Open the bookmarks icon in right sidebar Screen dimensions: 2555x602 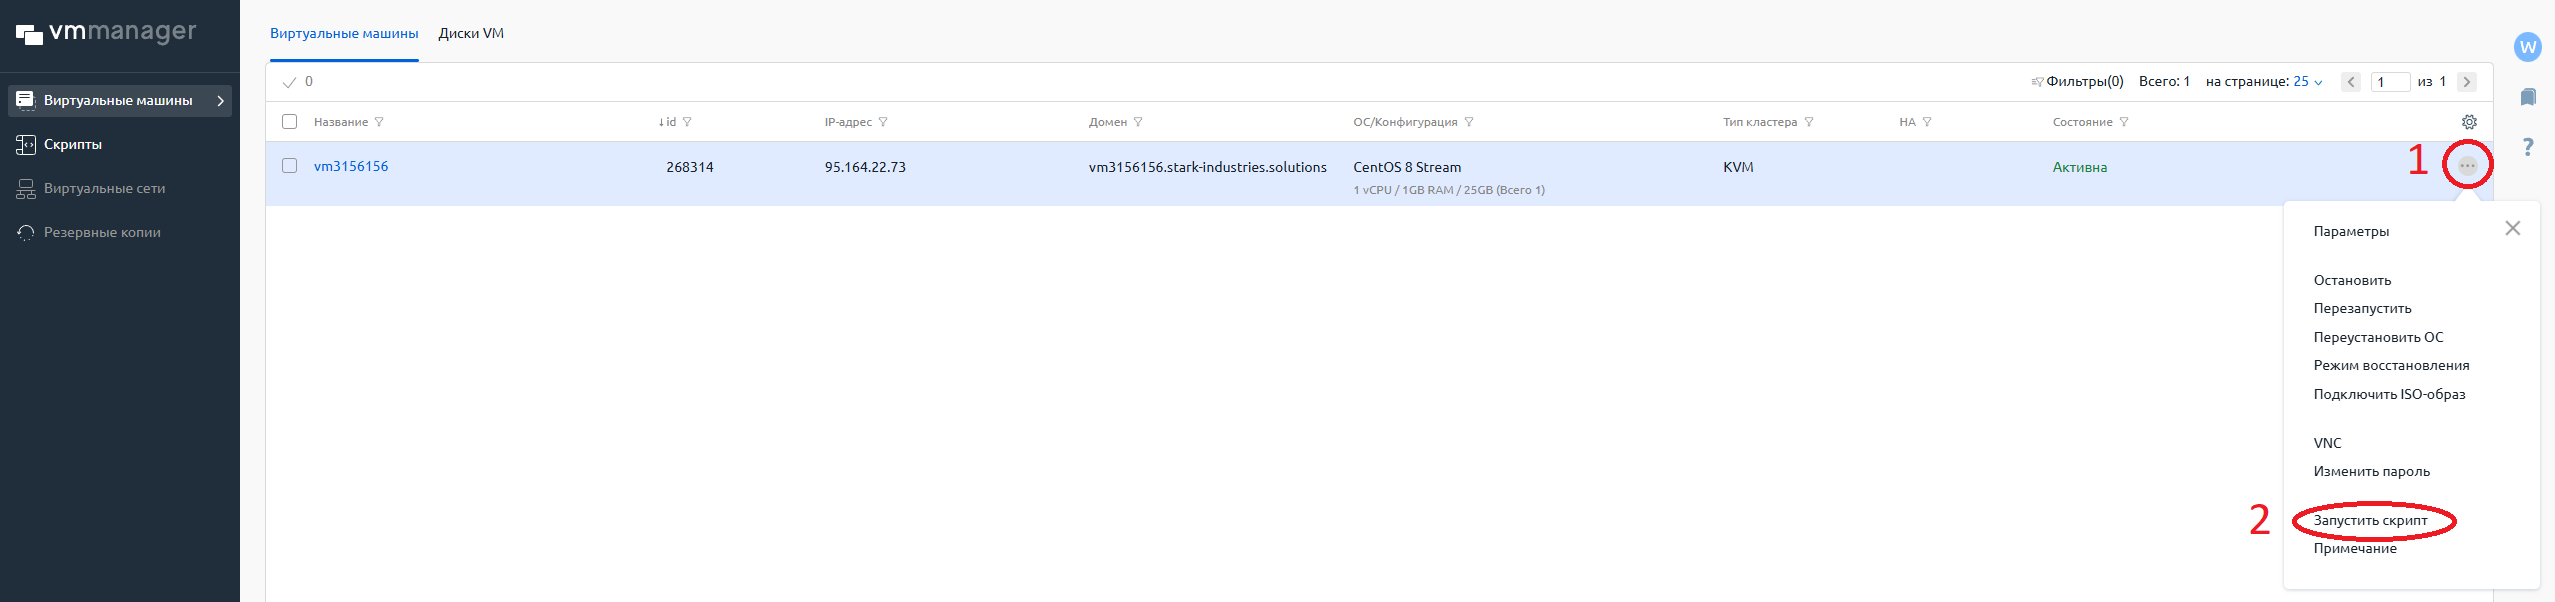click(x=2527, y=97)
